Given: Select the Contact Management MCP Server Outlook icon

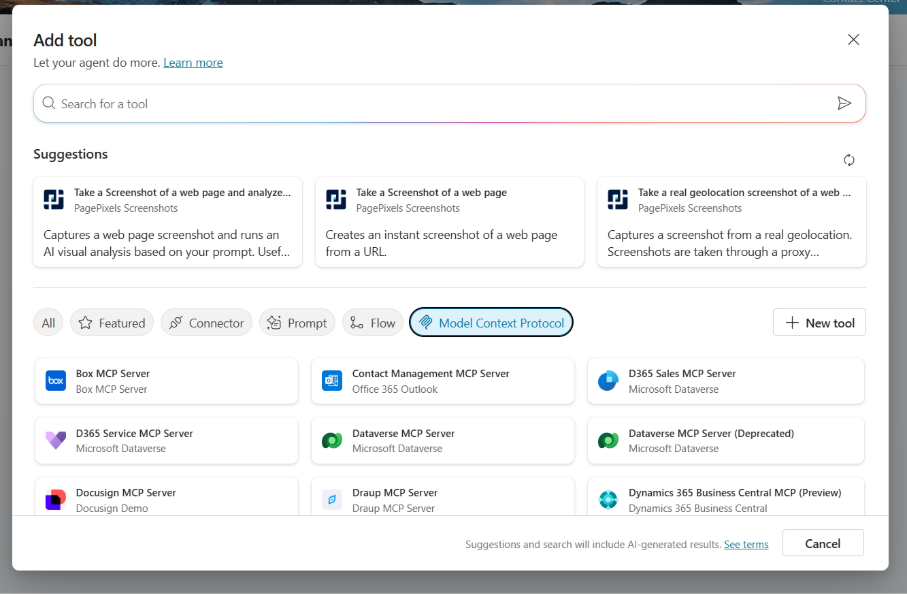Looking at the screenshot, I should pyautogui.click(x=332, y=381).
